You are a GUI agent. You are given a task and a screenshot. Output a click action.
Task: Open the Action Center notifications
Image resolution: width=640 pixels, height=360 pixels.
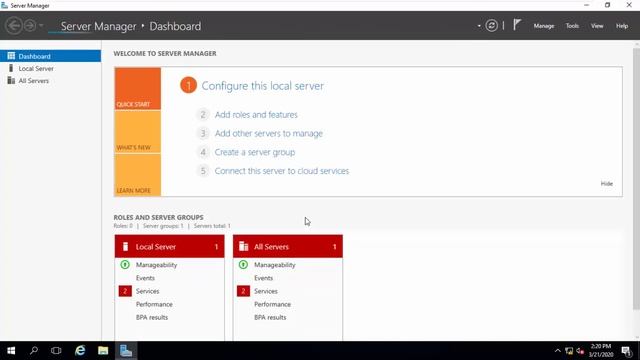[x=627, y=351]
